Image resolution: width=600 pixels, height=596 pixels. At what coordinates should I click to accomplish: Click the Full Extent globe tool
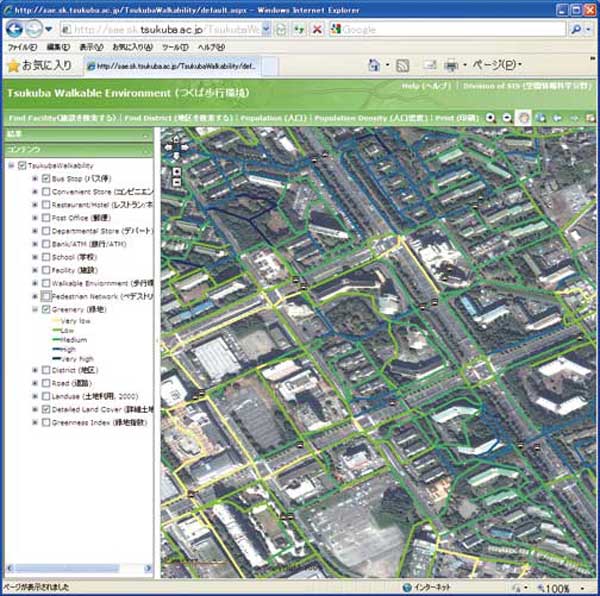pos(541,118)
